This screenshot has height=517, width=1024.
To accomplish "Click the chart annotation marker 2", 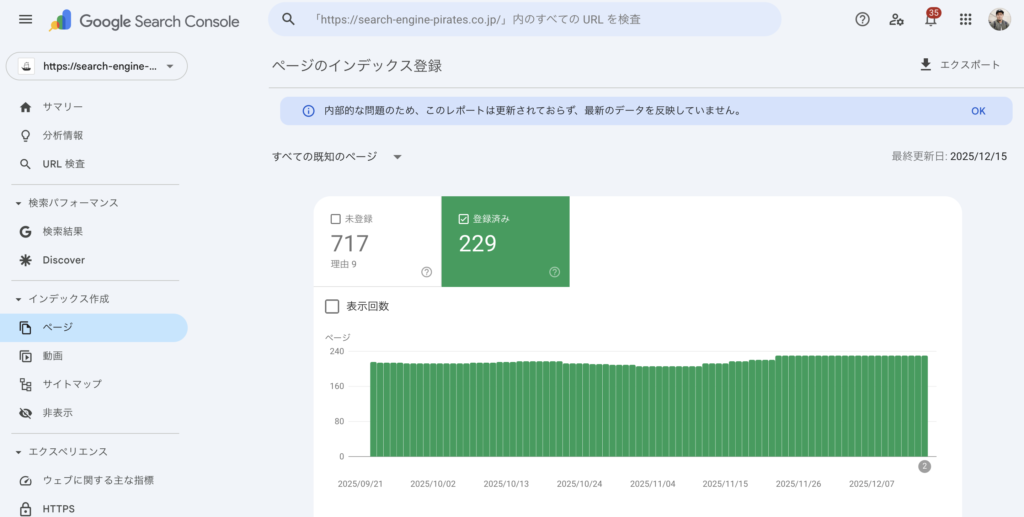I will (x=924, y=466).
